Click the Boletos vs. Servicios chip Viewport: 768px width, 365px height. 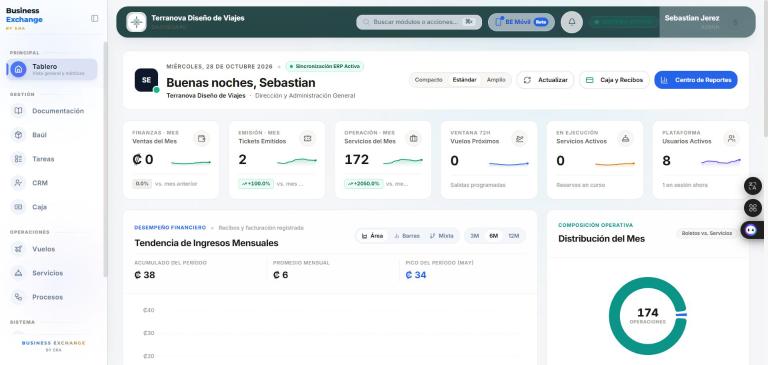pyautogui.click(x=707, y=233)
